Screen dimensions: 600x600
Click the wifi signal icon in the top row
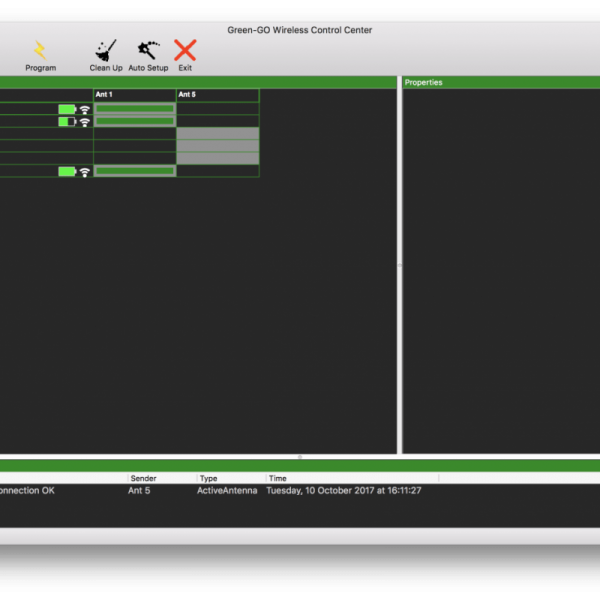coord(85,110)
